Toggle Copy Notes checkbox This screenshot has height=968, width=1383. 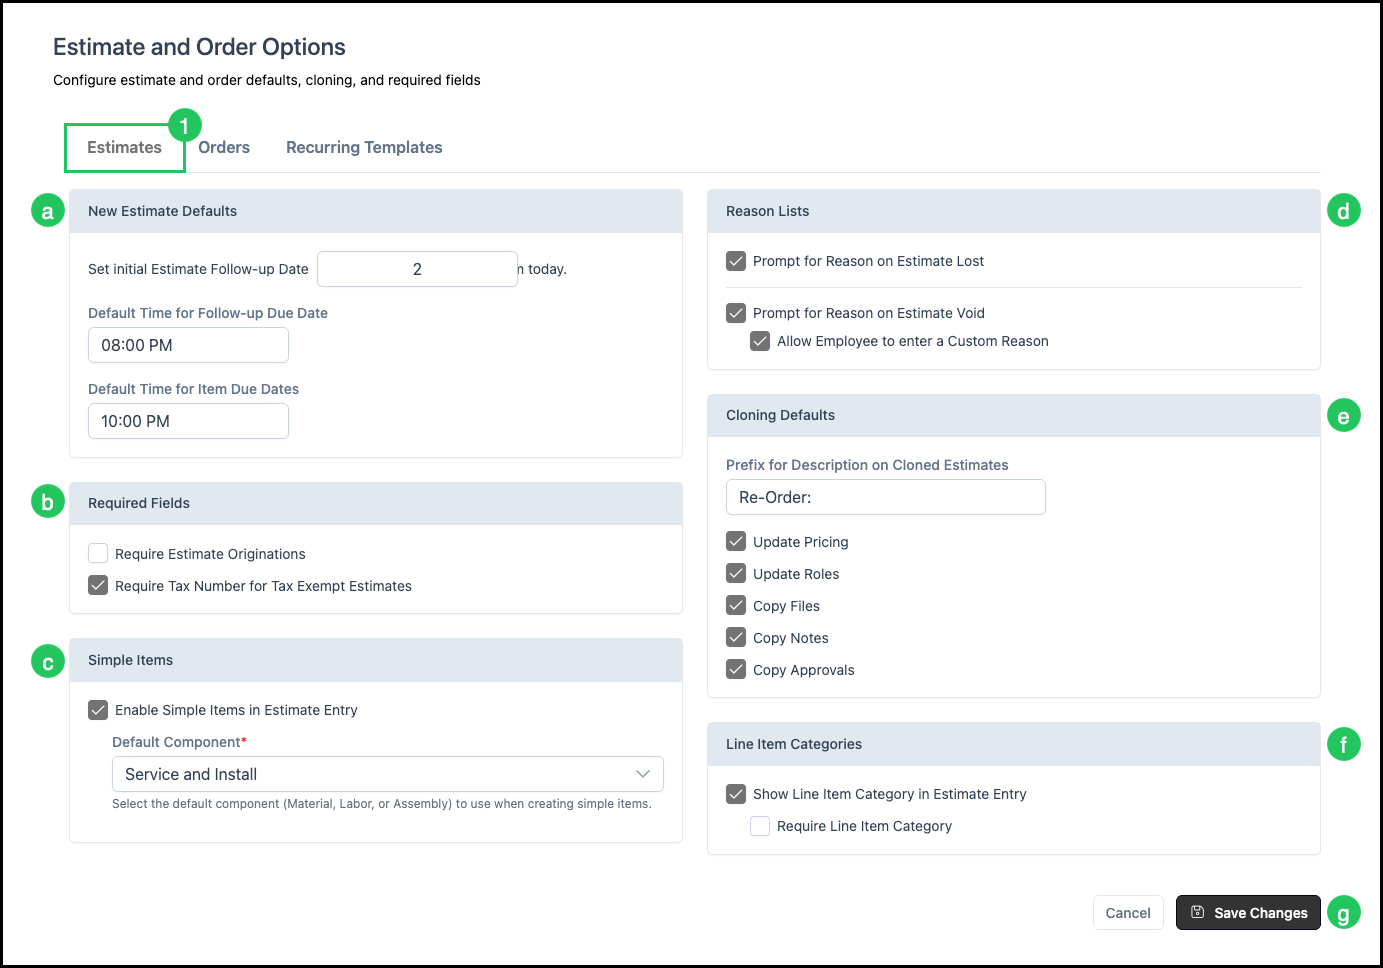[x=736, y=637]
